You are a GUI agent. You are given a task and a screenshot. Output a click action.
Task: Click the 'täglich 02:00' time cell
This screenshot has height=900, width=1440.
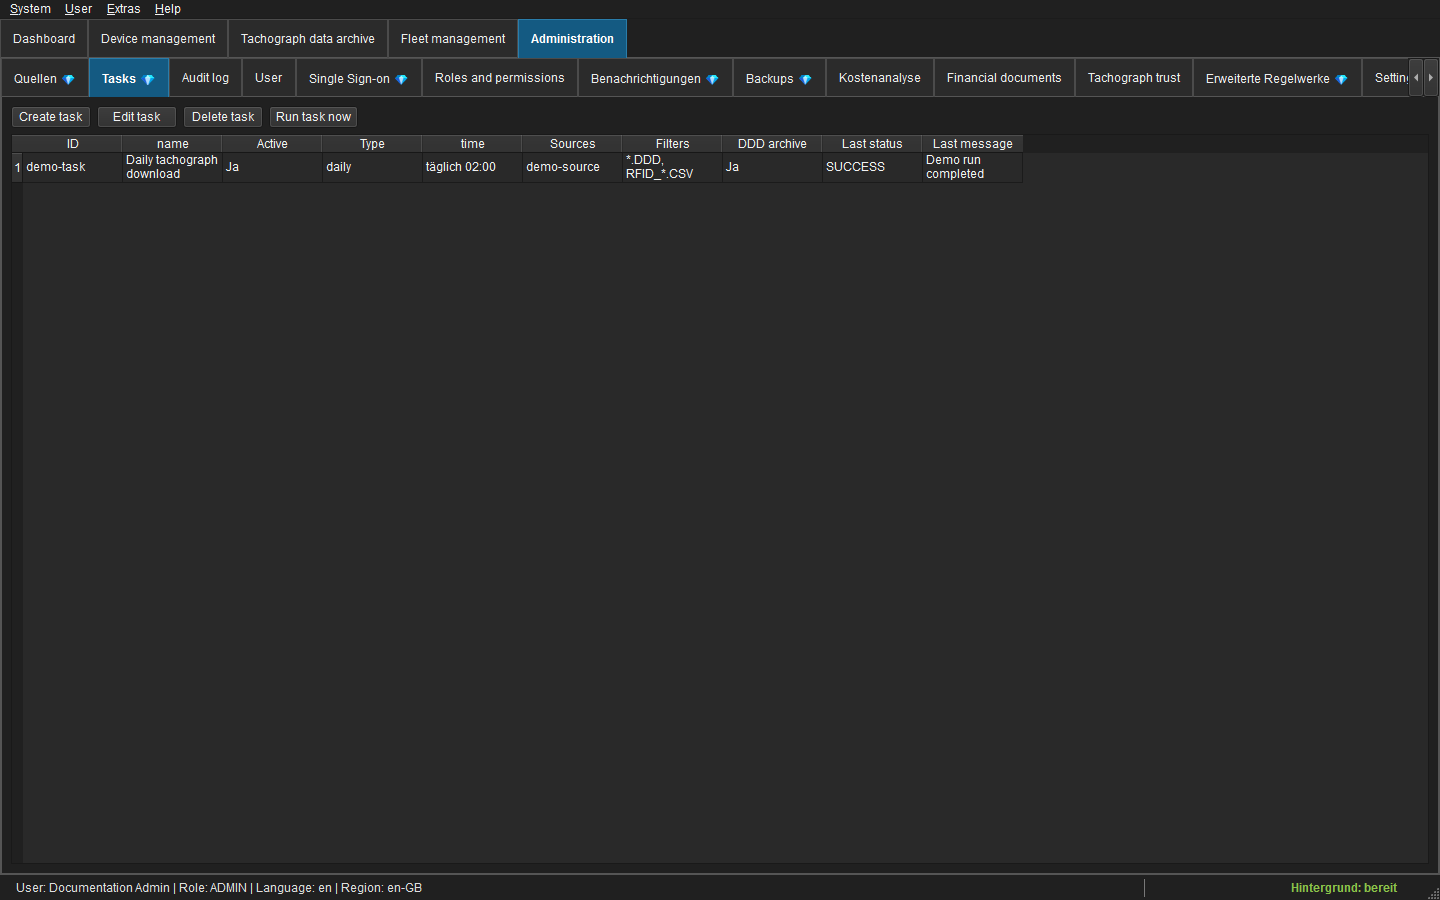(x=472, y=167)
